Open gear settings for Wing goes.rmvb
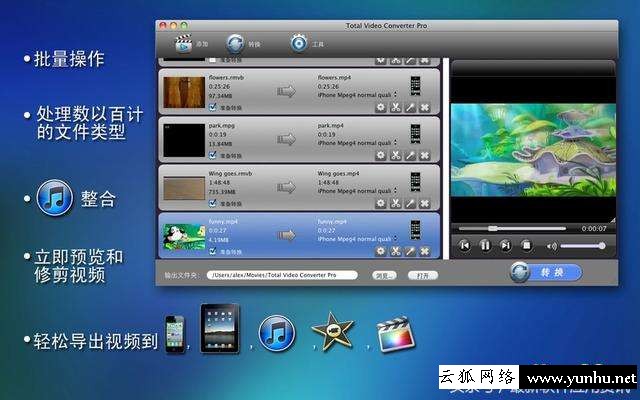The image size is (640, 400). [380, 203]
